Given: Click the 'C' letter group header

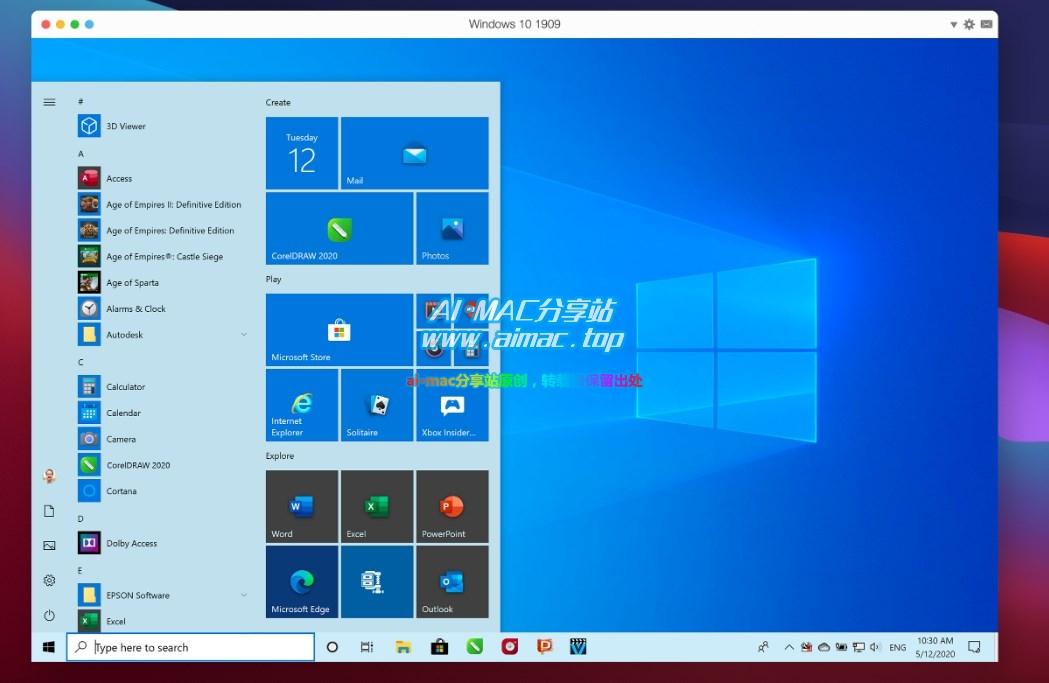Looking at the screenshot, I should point(81,362).
